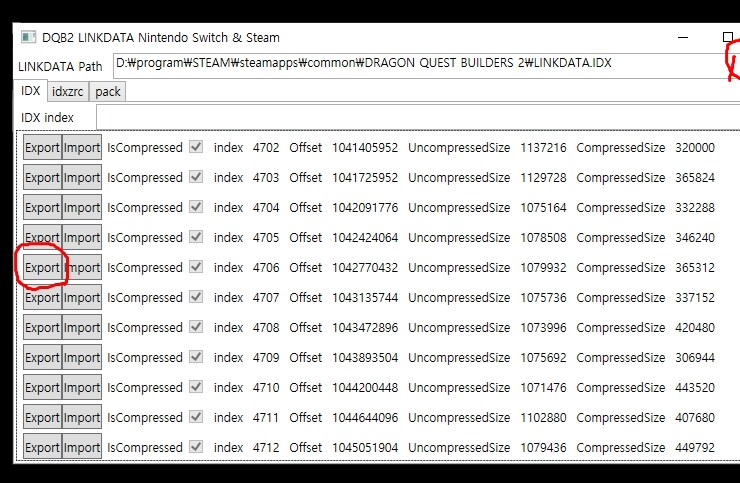Click the maximize window button
The height and width of the screenshot is (483, 740).
[728, 37]
